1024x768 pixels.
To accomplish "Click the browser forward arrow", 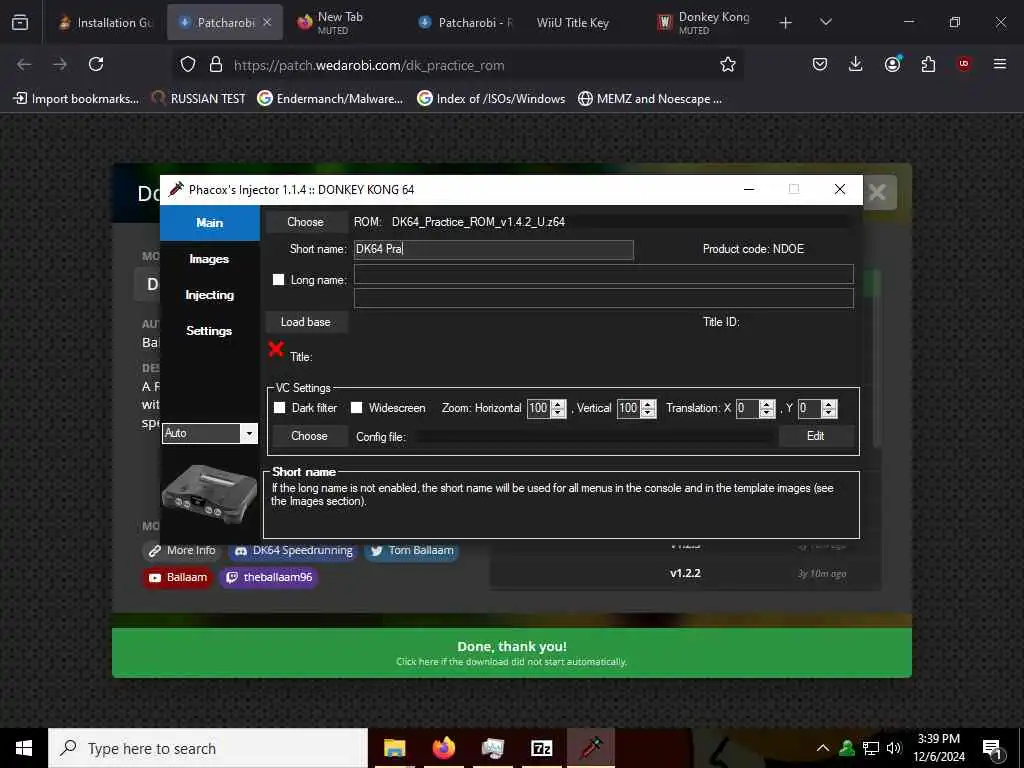I will point(60,64).
